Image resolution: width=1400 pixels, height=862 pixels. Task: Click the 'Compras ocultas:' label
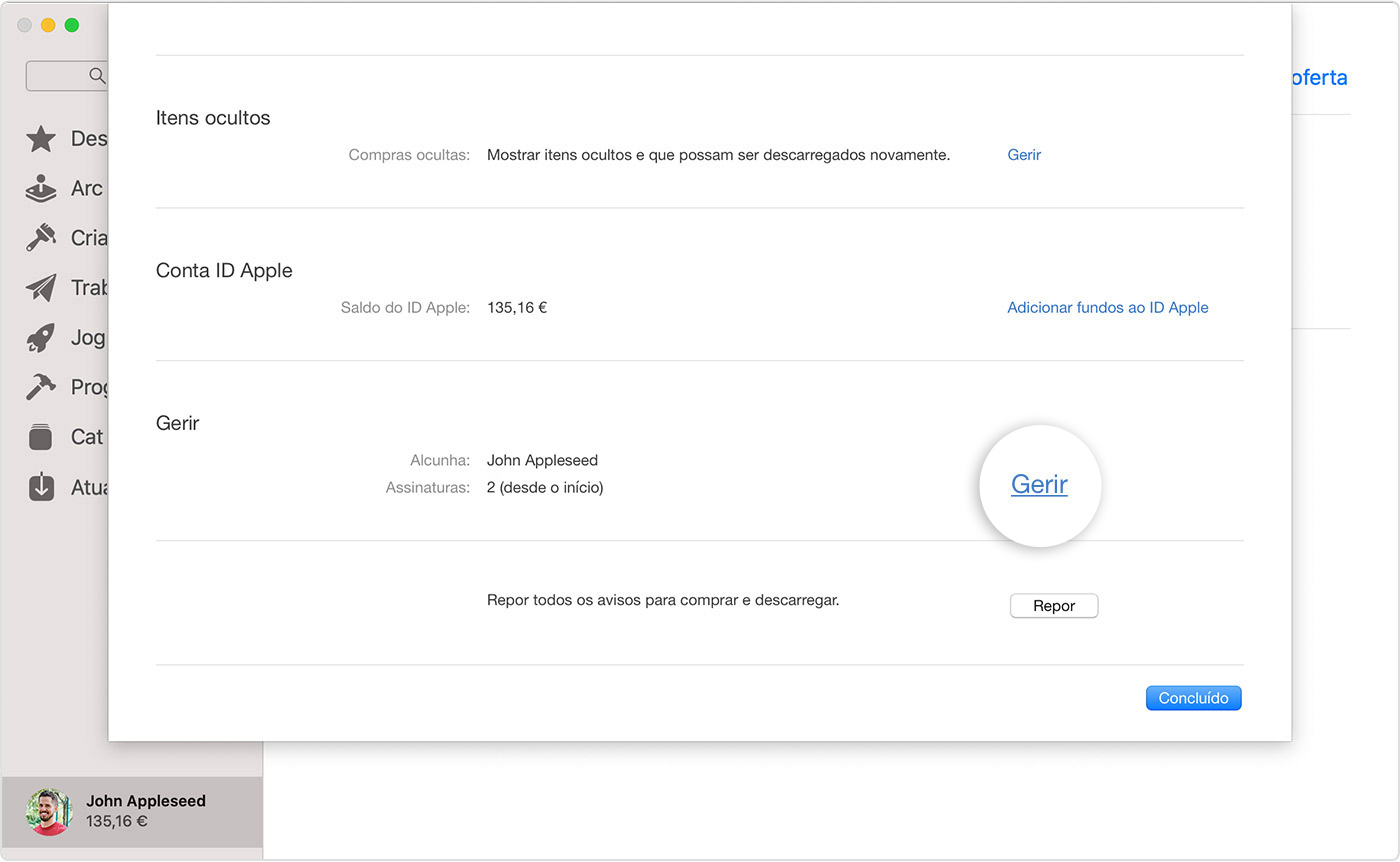pyautogui.click(x=409, y=155)
